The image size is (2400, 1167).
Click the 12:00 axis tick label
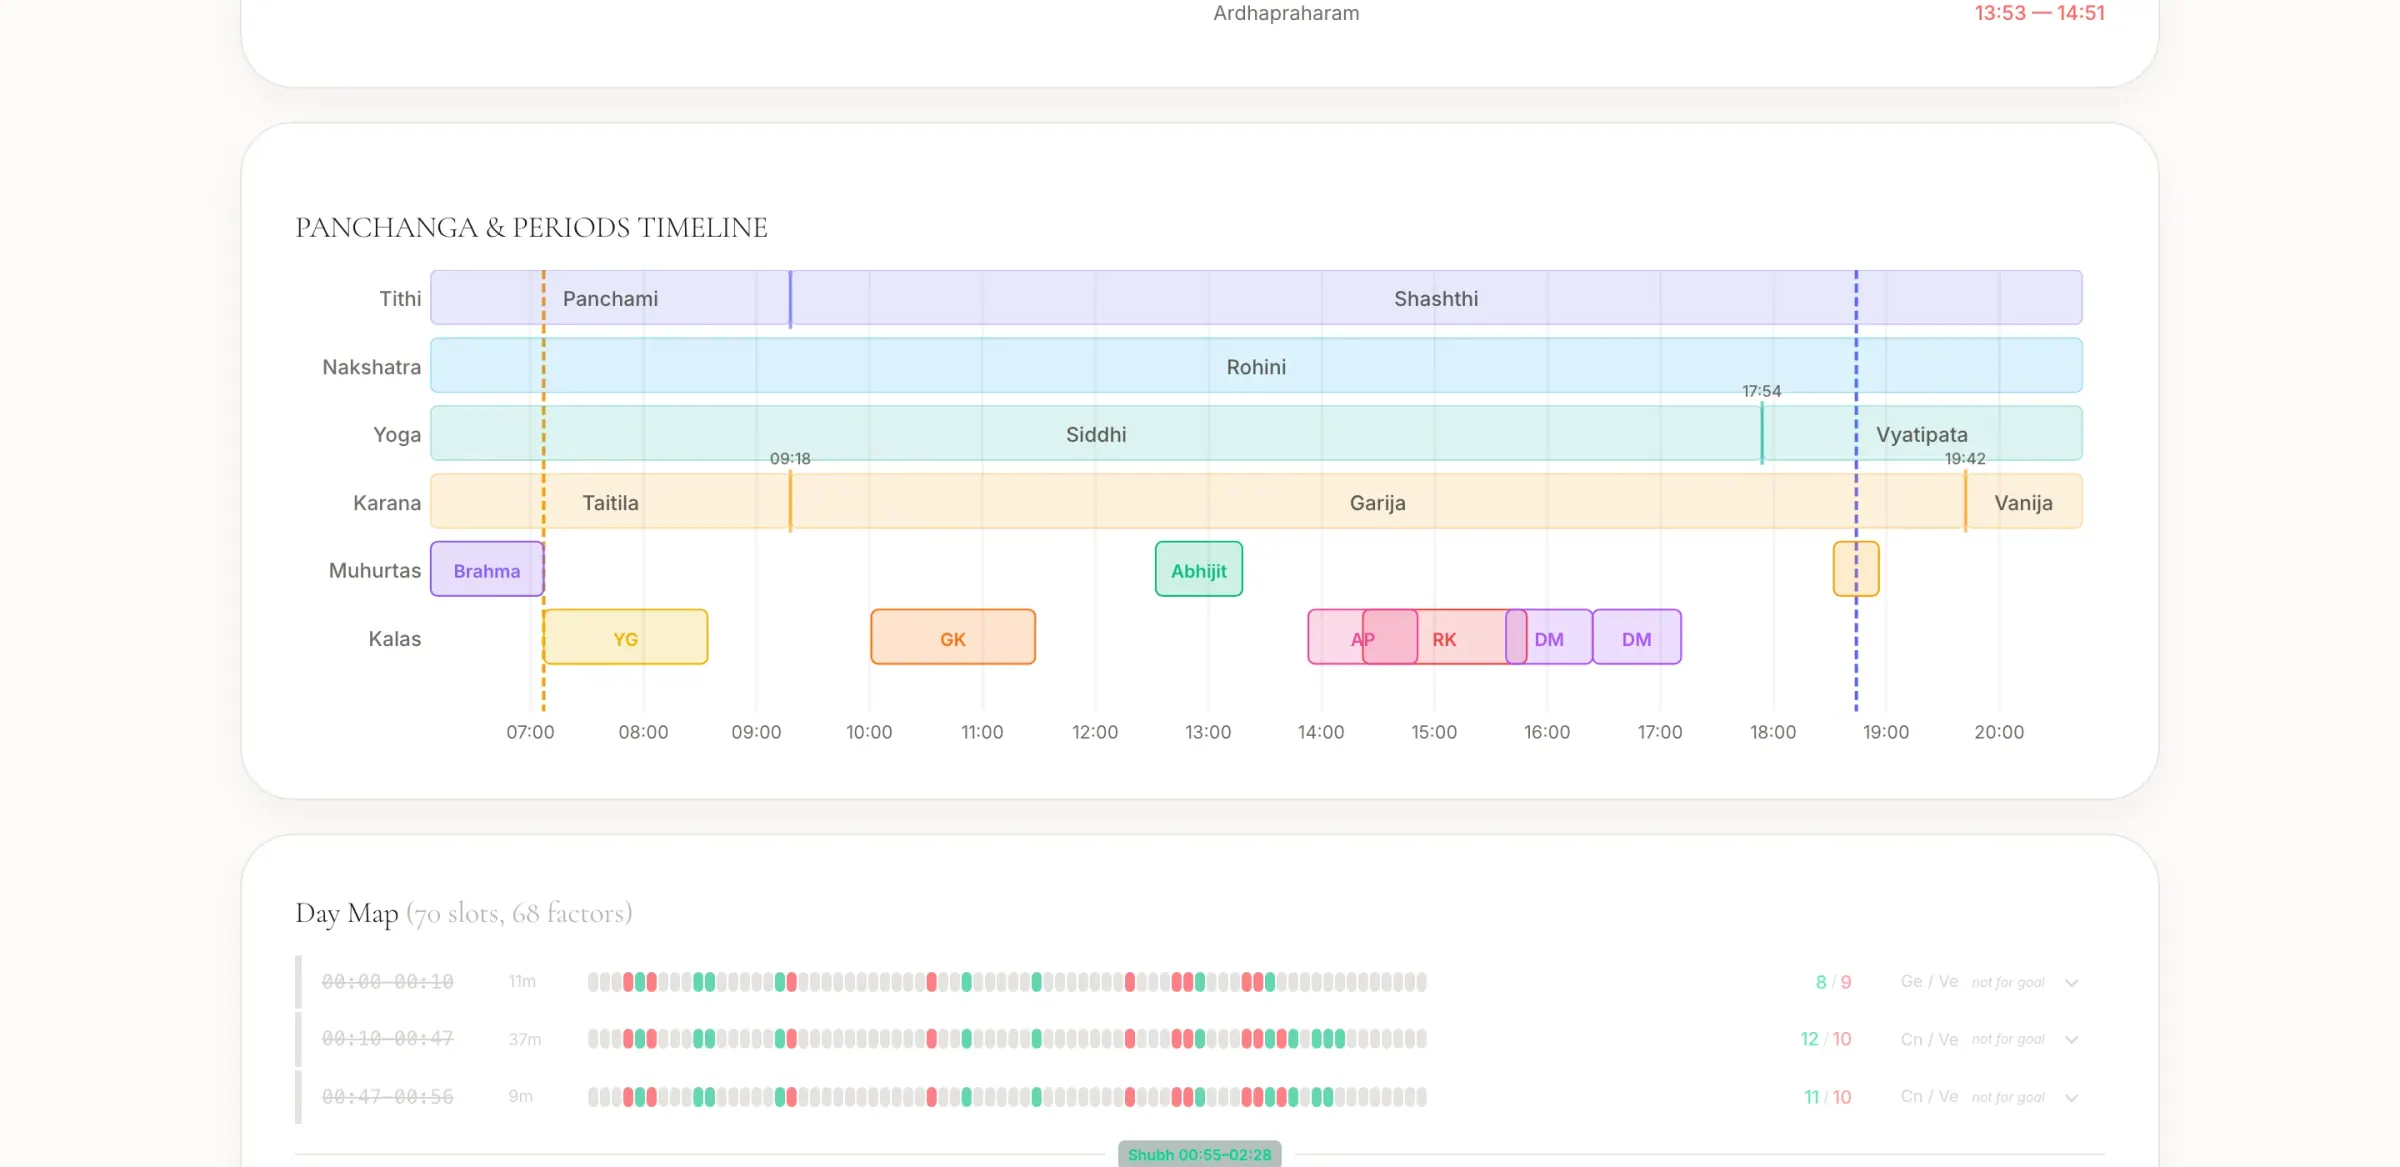1095,732
